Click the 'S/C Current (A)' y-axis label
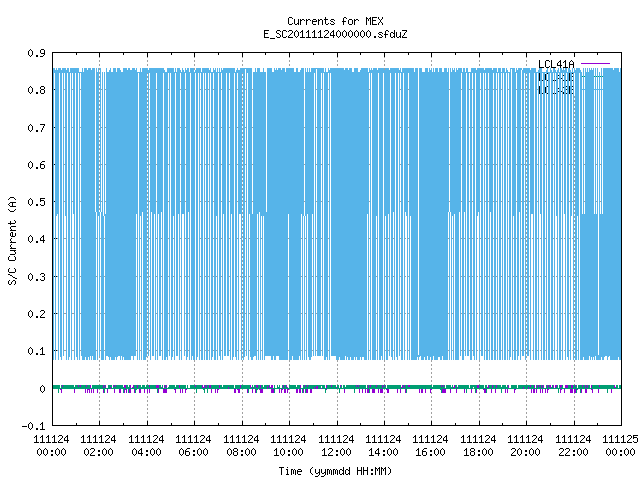The image size is (640, 480). point(12,241)
